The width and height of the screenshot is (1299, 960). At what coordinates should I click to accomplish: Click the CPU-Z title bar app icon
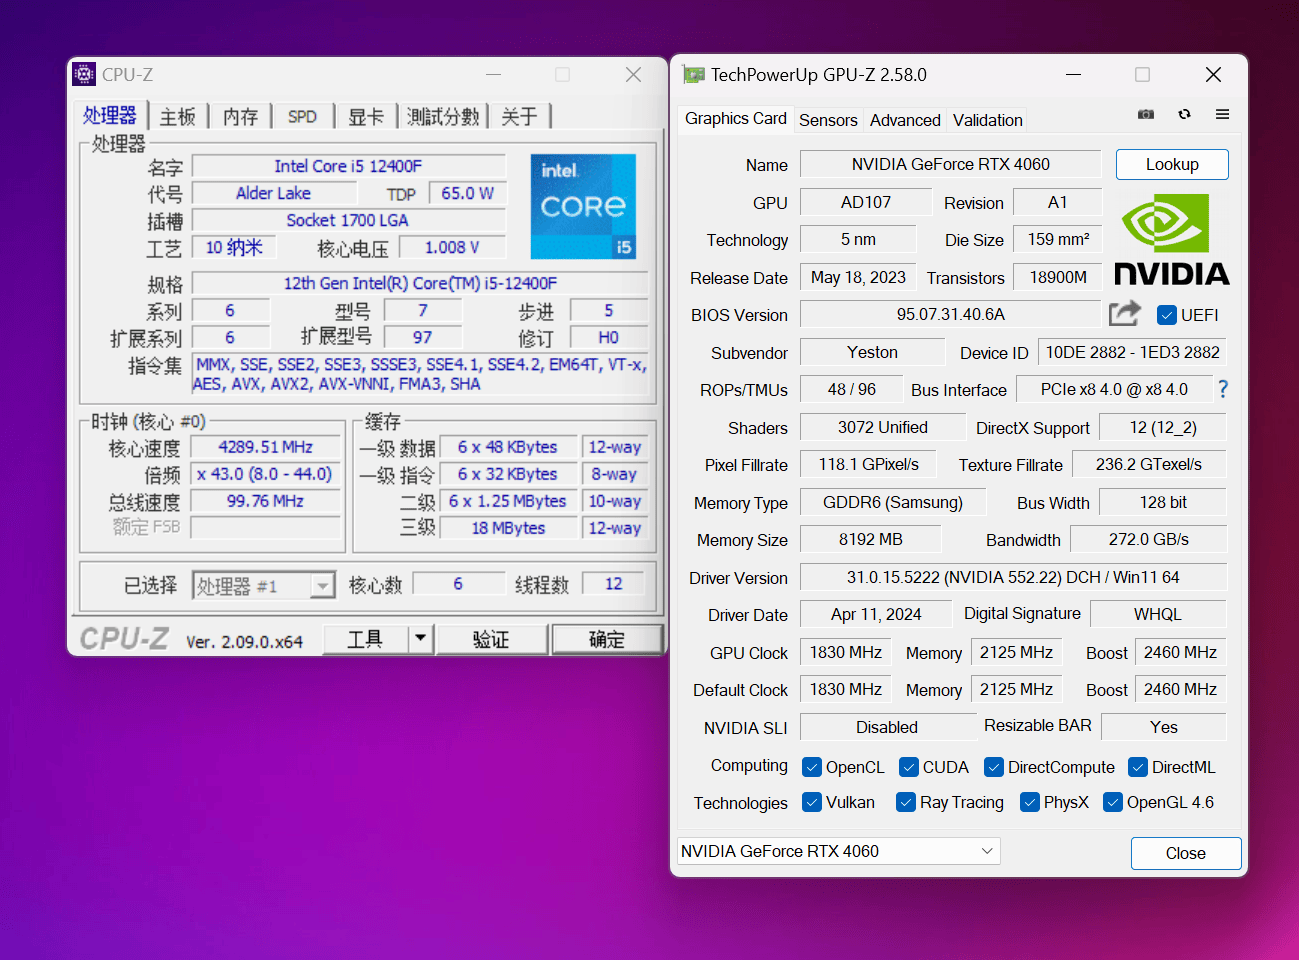point(85,74)
